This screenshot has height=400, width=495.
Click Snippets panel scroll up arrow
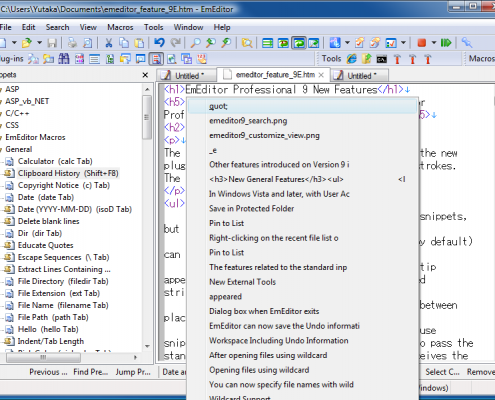(x=147, y=89)
